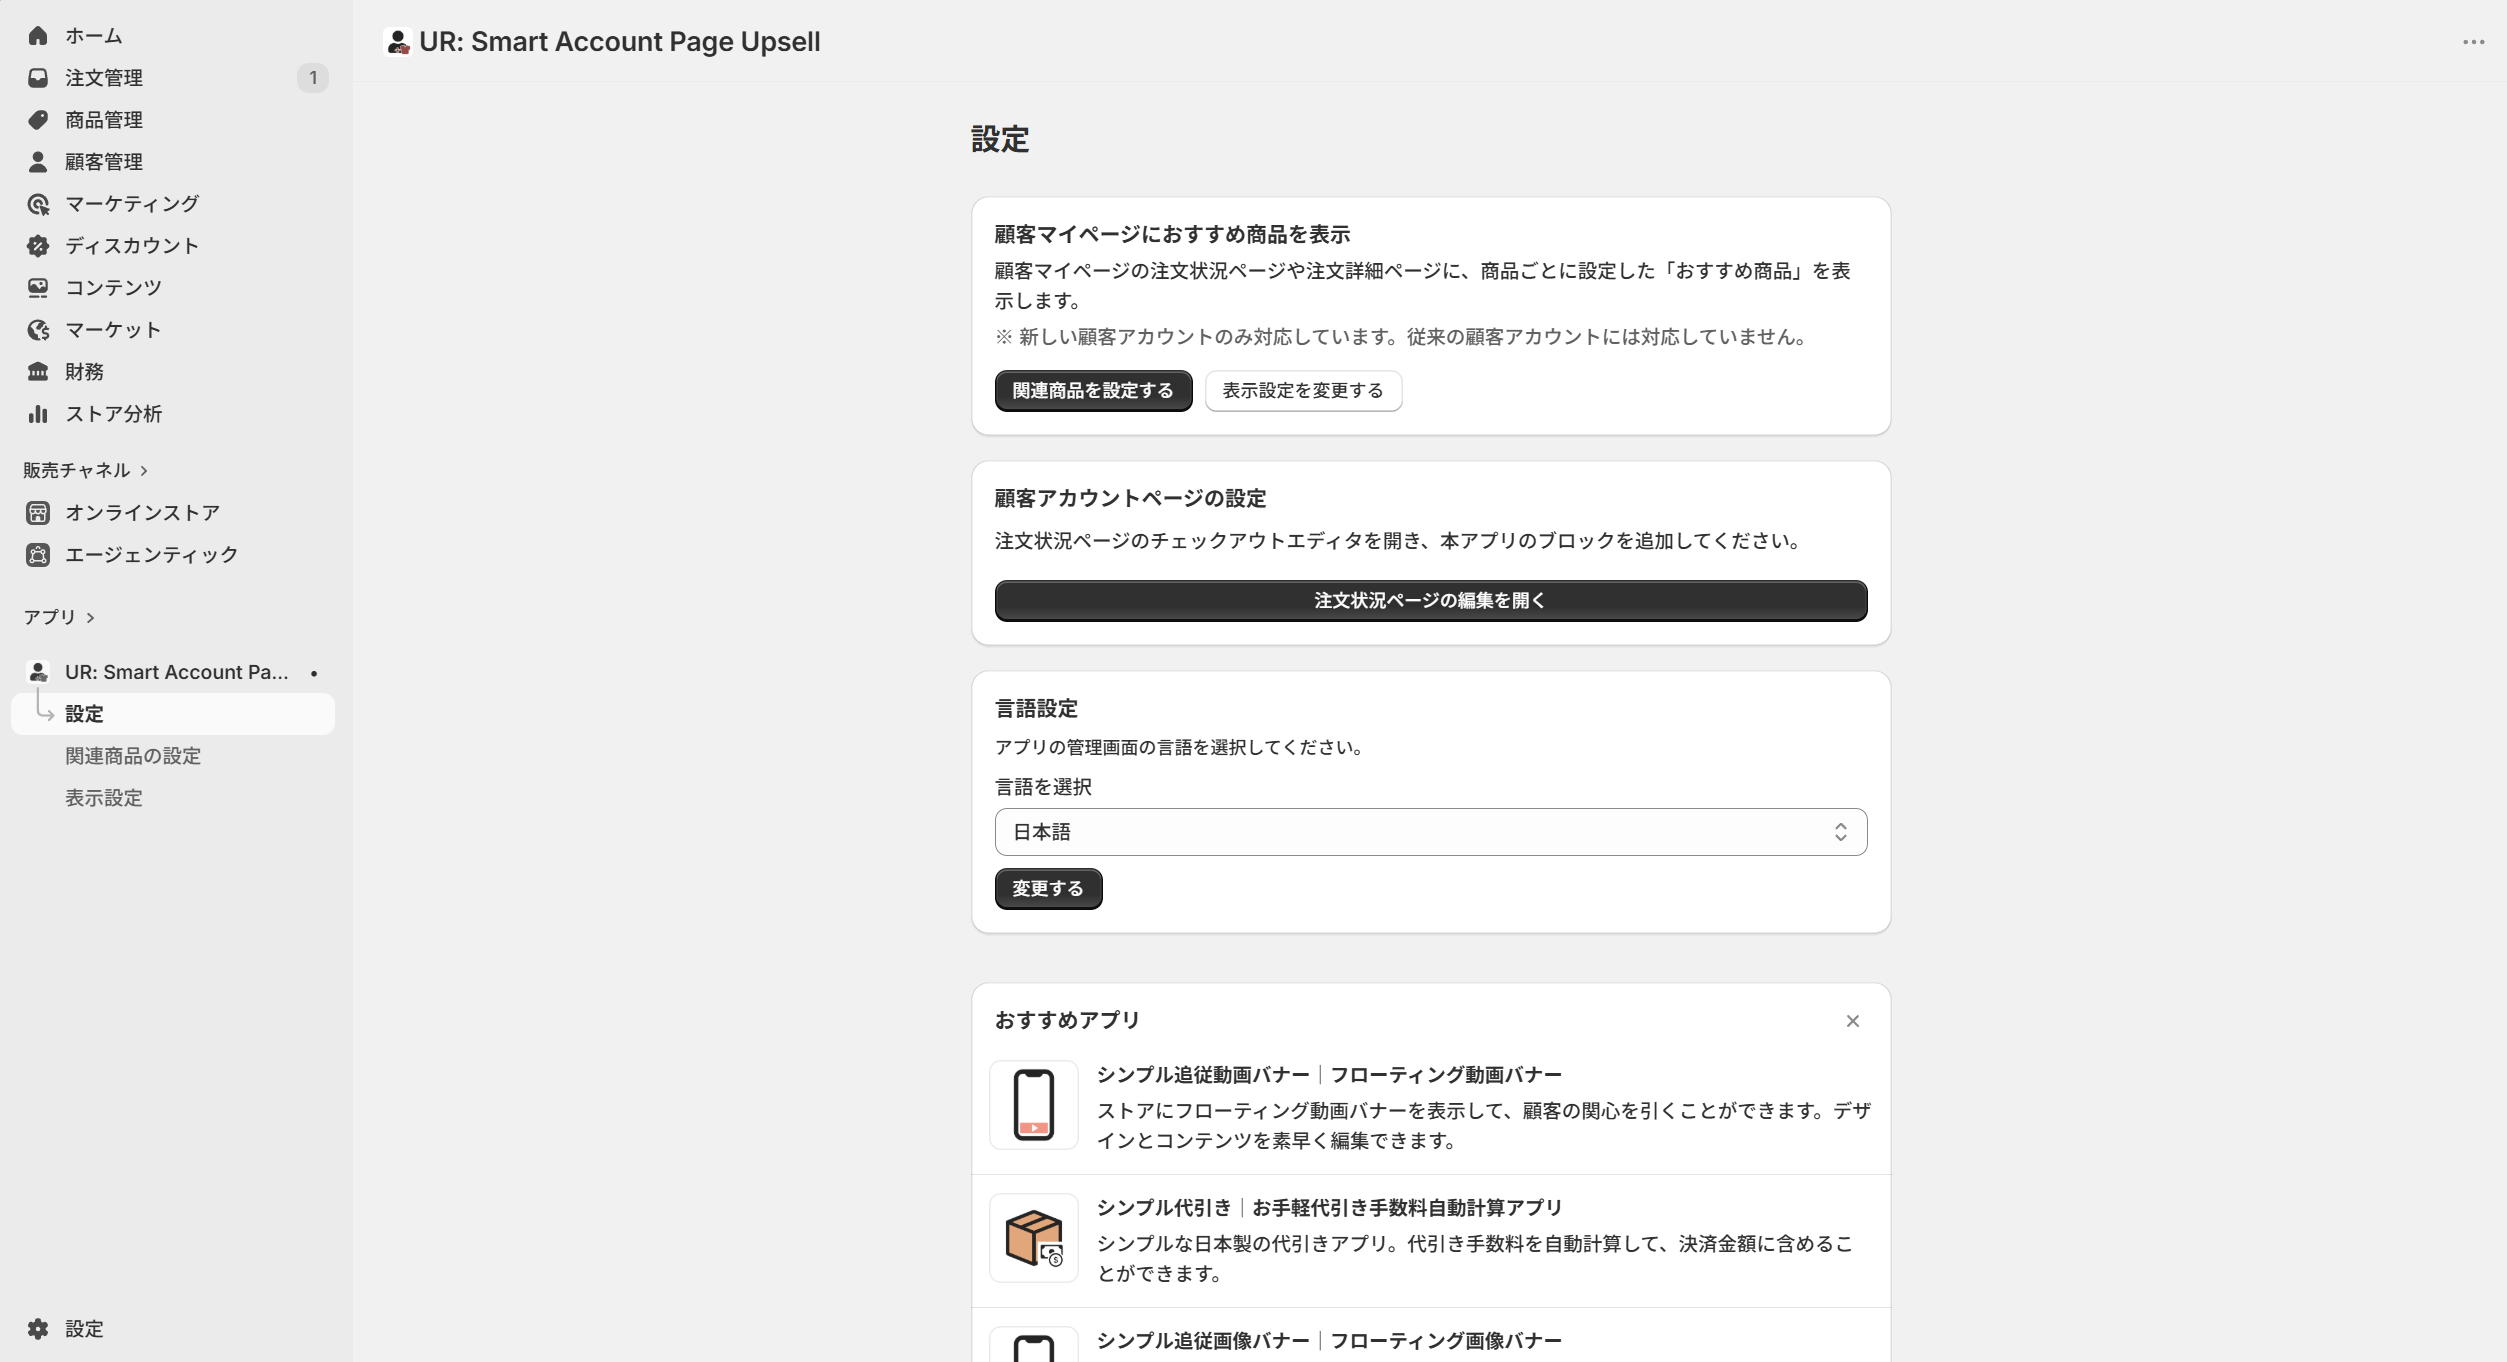Click the Orders (注文管理) inbox icon
The height and width of the screenshot is (1362, 2507).
pyautogui.click(x=38, y=78)
